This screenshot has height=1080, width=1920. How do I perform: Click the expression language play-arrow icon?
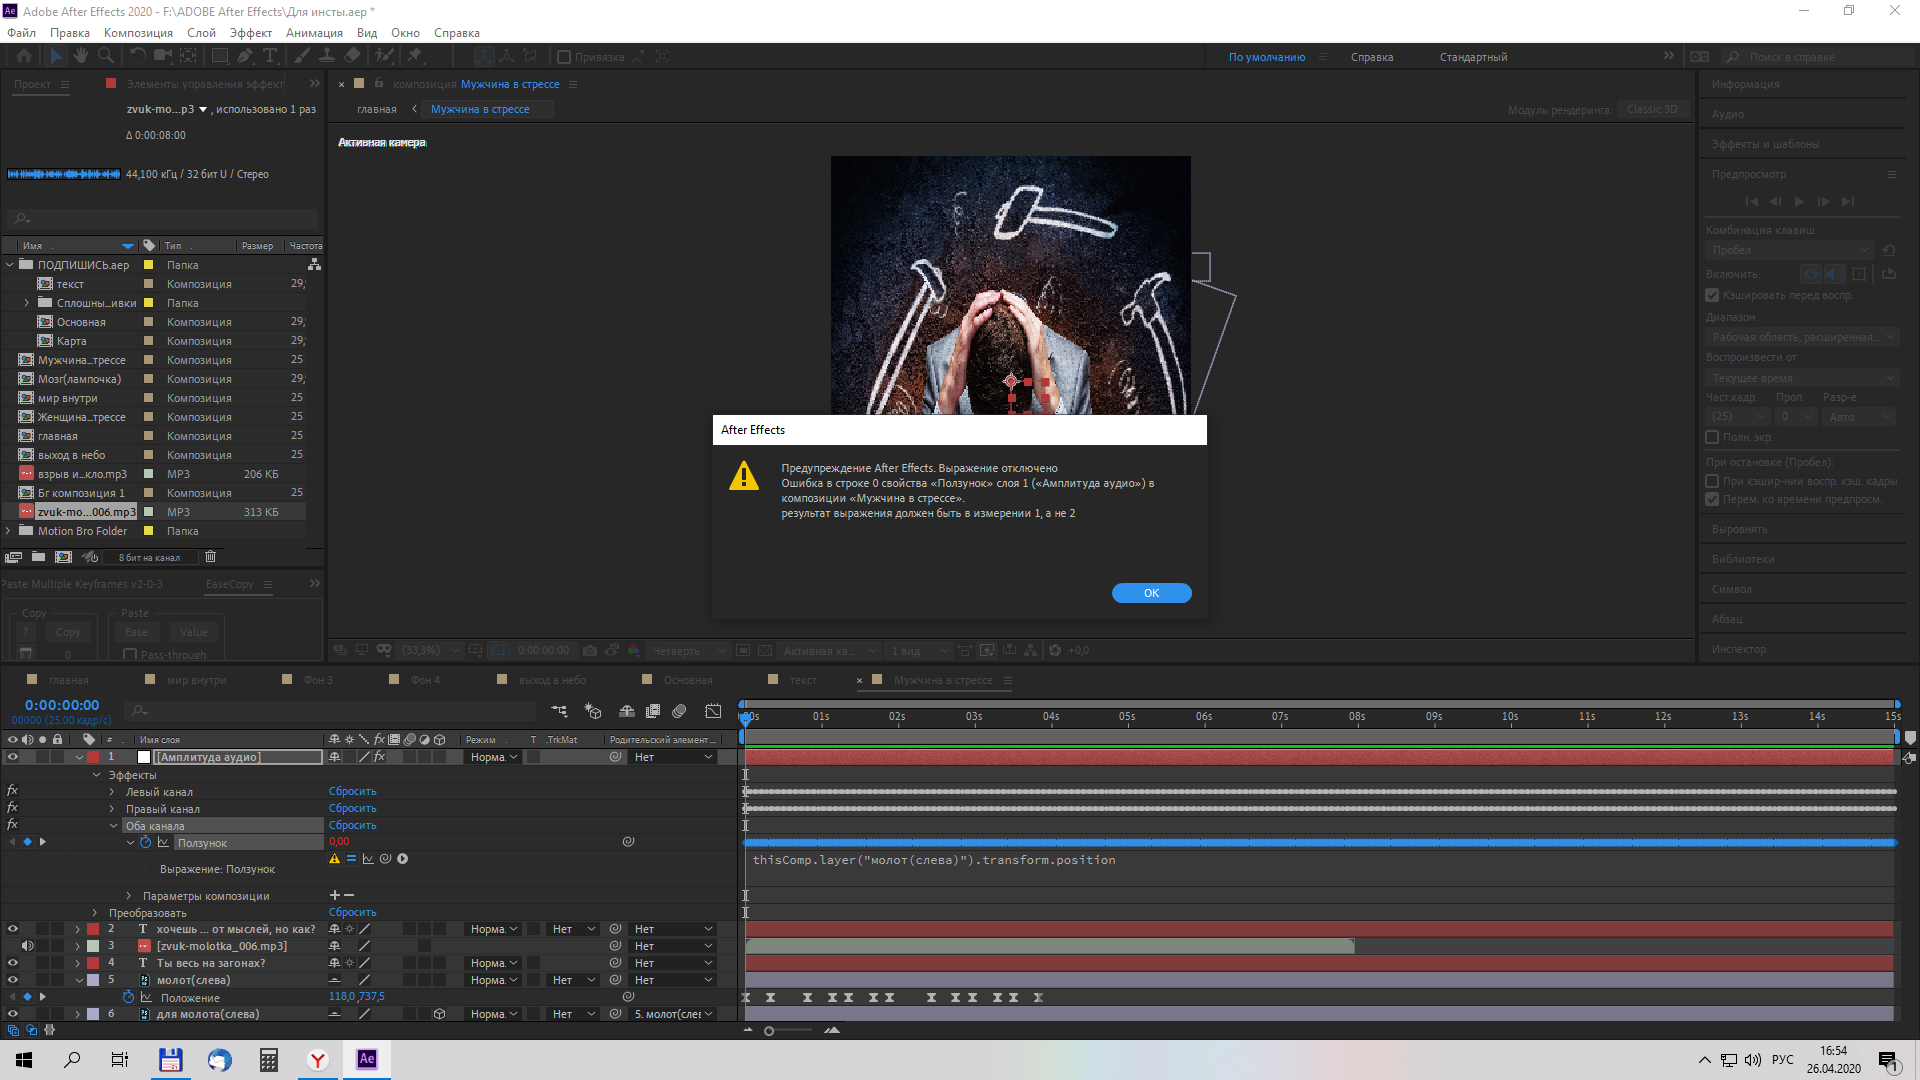point(403,859)
